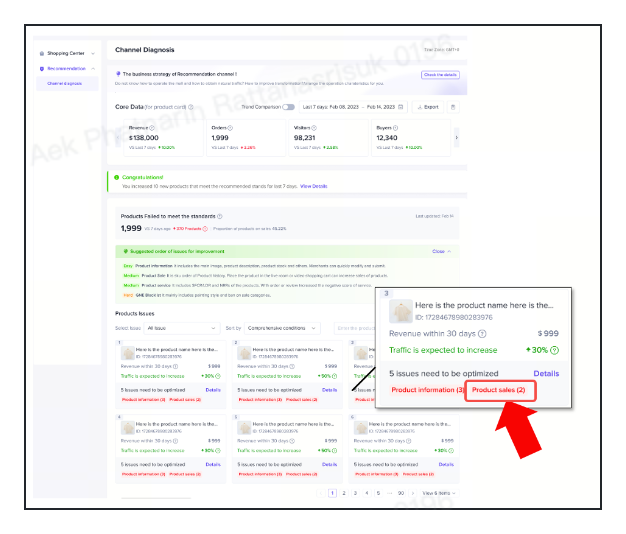Click Revenue within 30 days help icon on card 1

tap(176, 366)
